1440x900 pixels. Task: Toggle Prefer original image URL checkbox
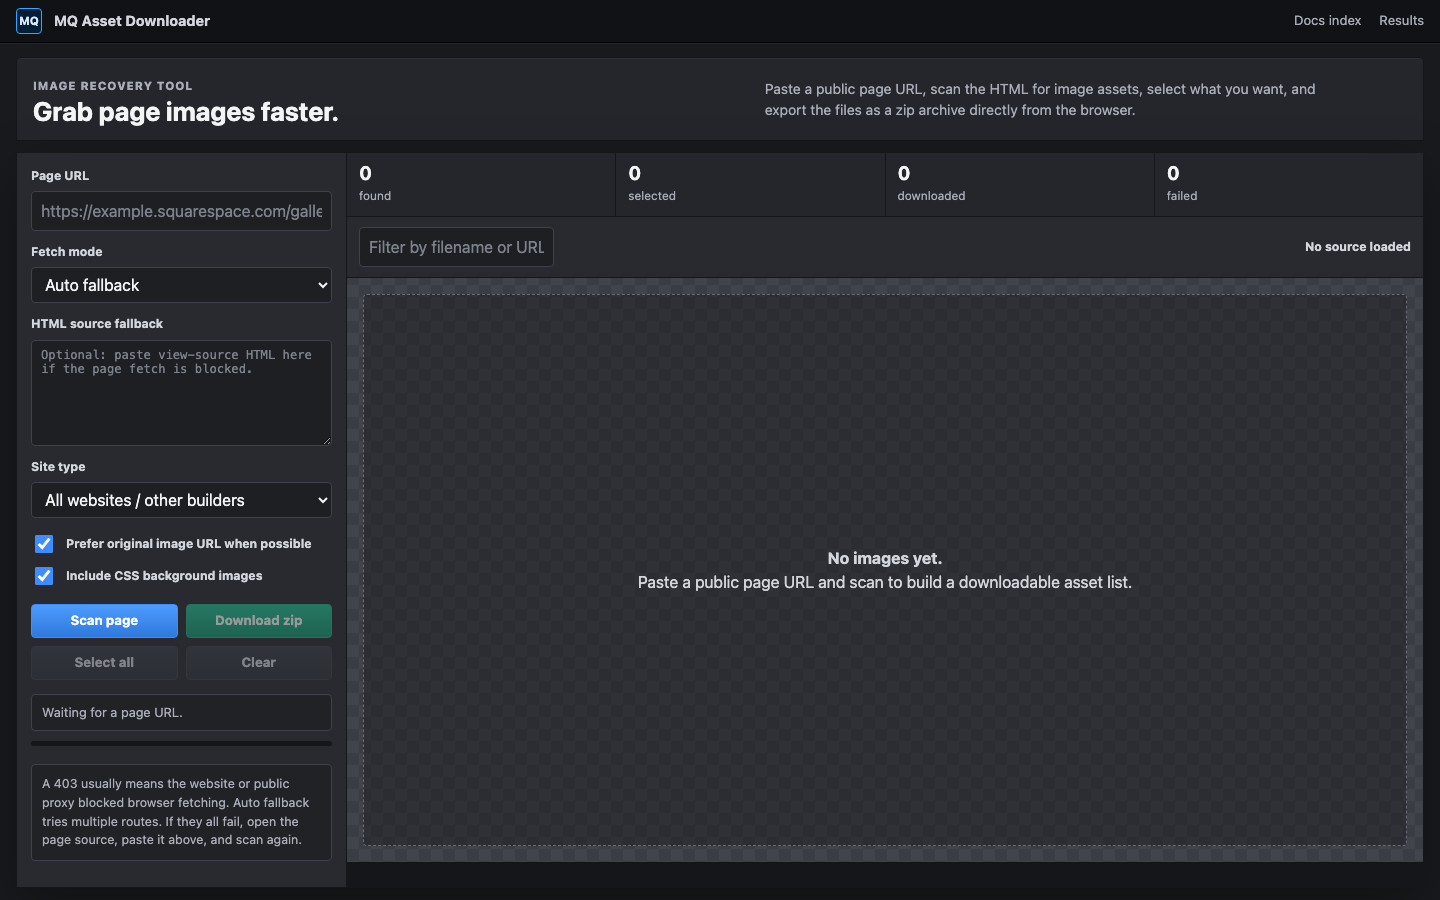point(44,544)
